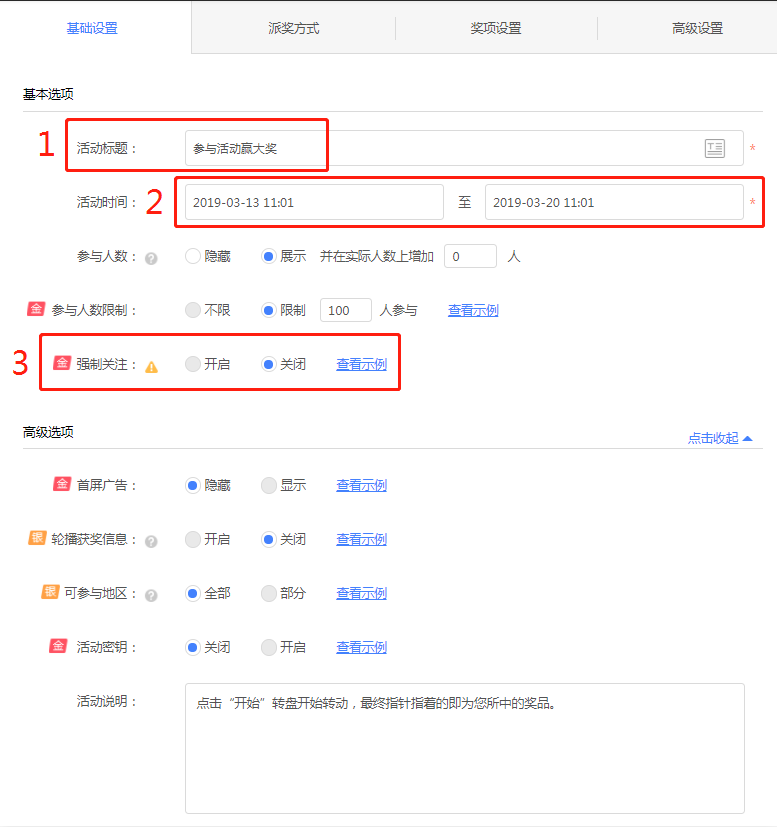Image resolution: width=777 pixels, height=827 pixels.
Task: Open 查看示例 link for 可参与地区
Action: (362, 593)
